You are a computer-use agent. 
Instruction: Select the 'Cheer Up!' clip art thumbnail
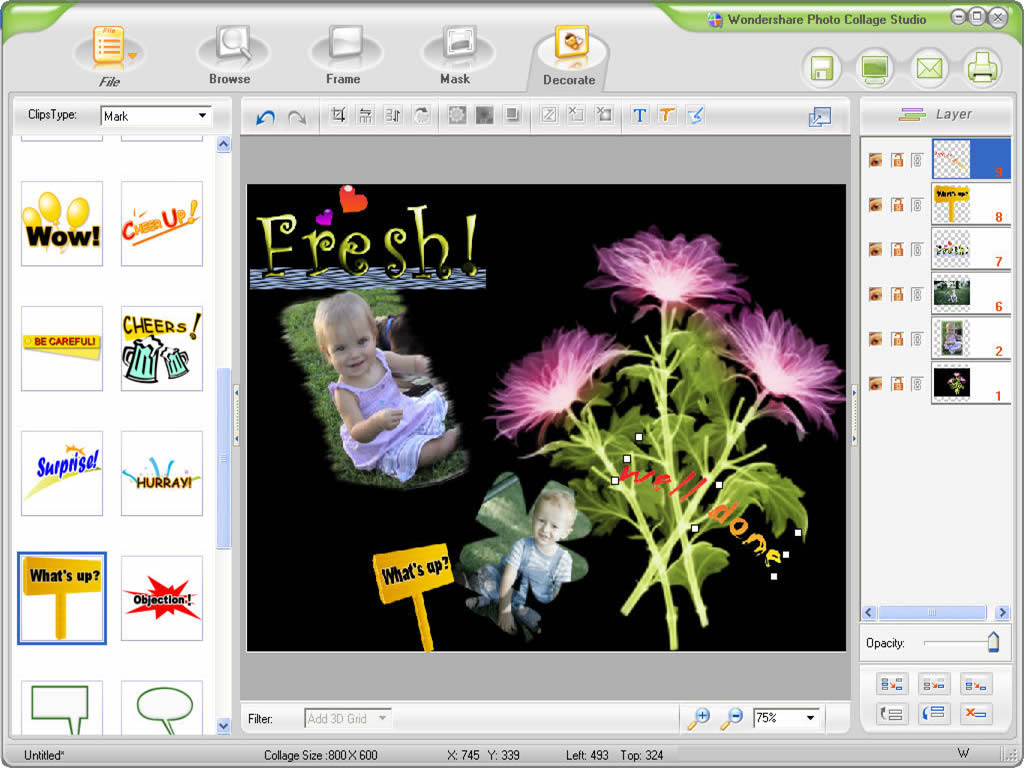(x=161, y=223)
